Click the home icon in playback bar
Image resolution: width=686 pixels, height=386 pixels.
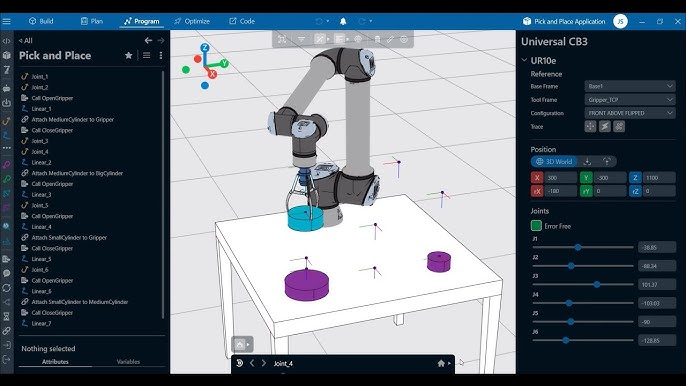click(x=441, y=363)
